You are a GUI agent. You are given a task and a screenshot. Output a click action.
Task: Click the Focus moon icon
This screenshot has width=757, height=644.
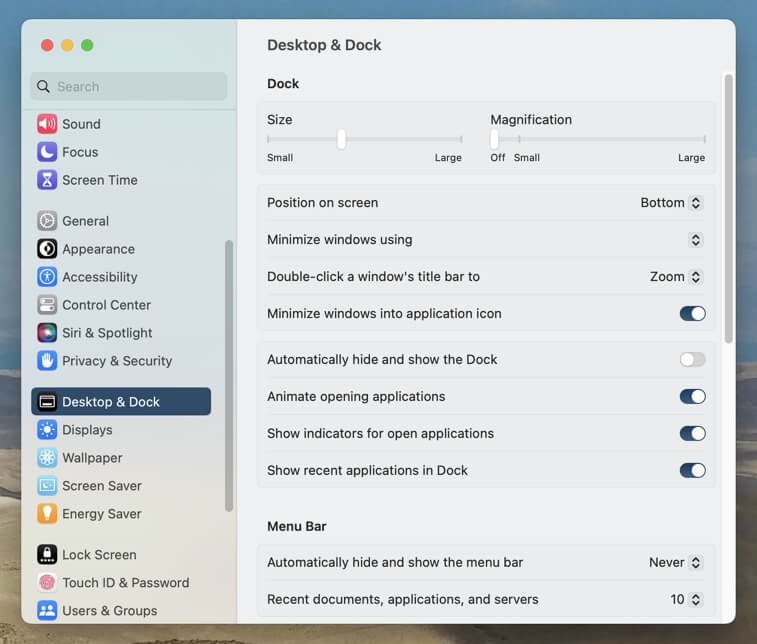[x=47, y=152]
